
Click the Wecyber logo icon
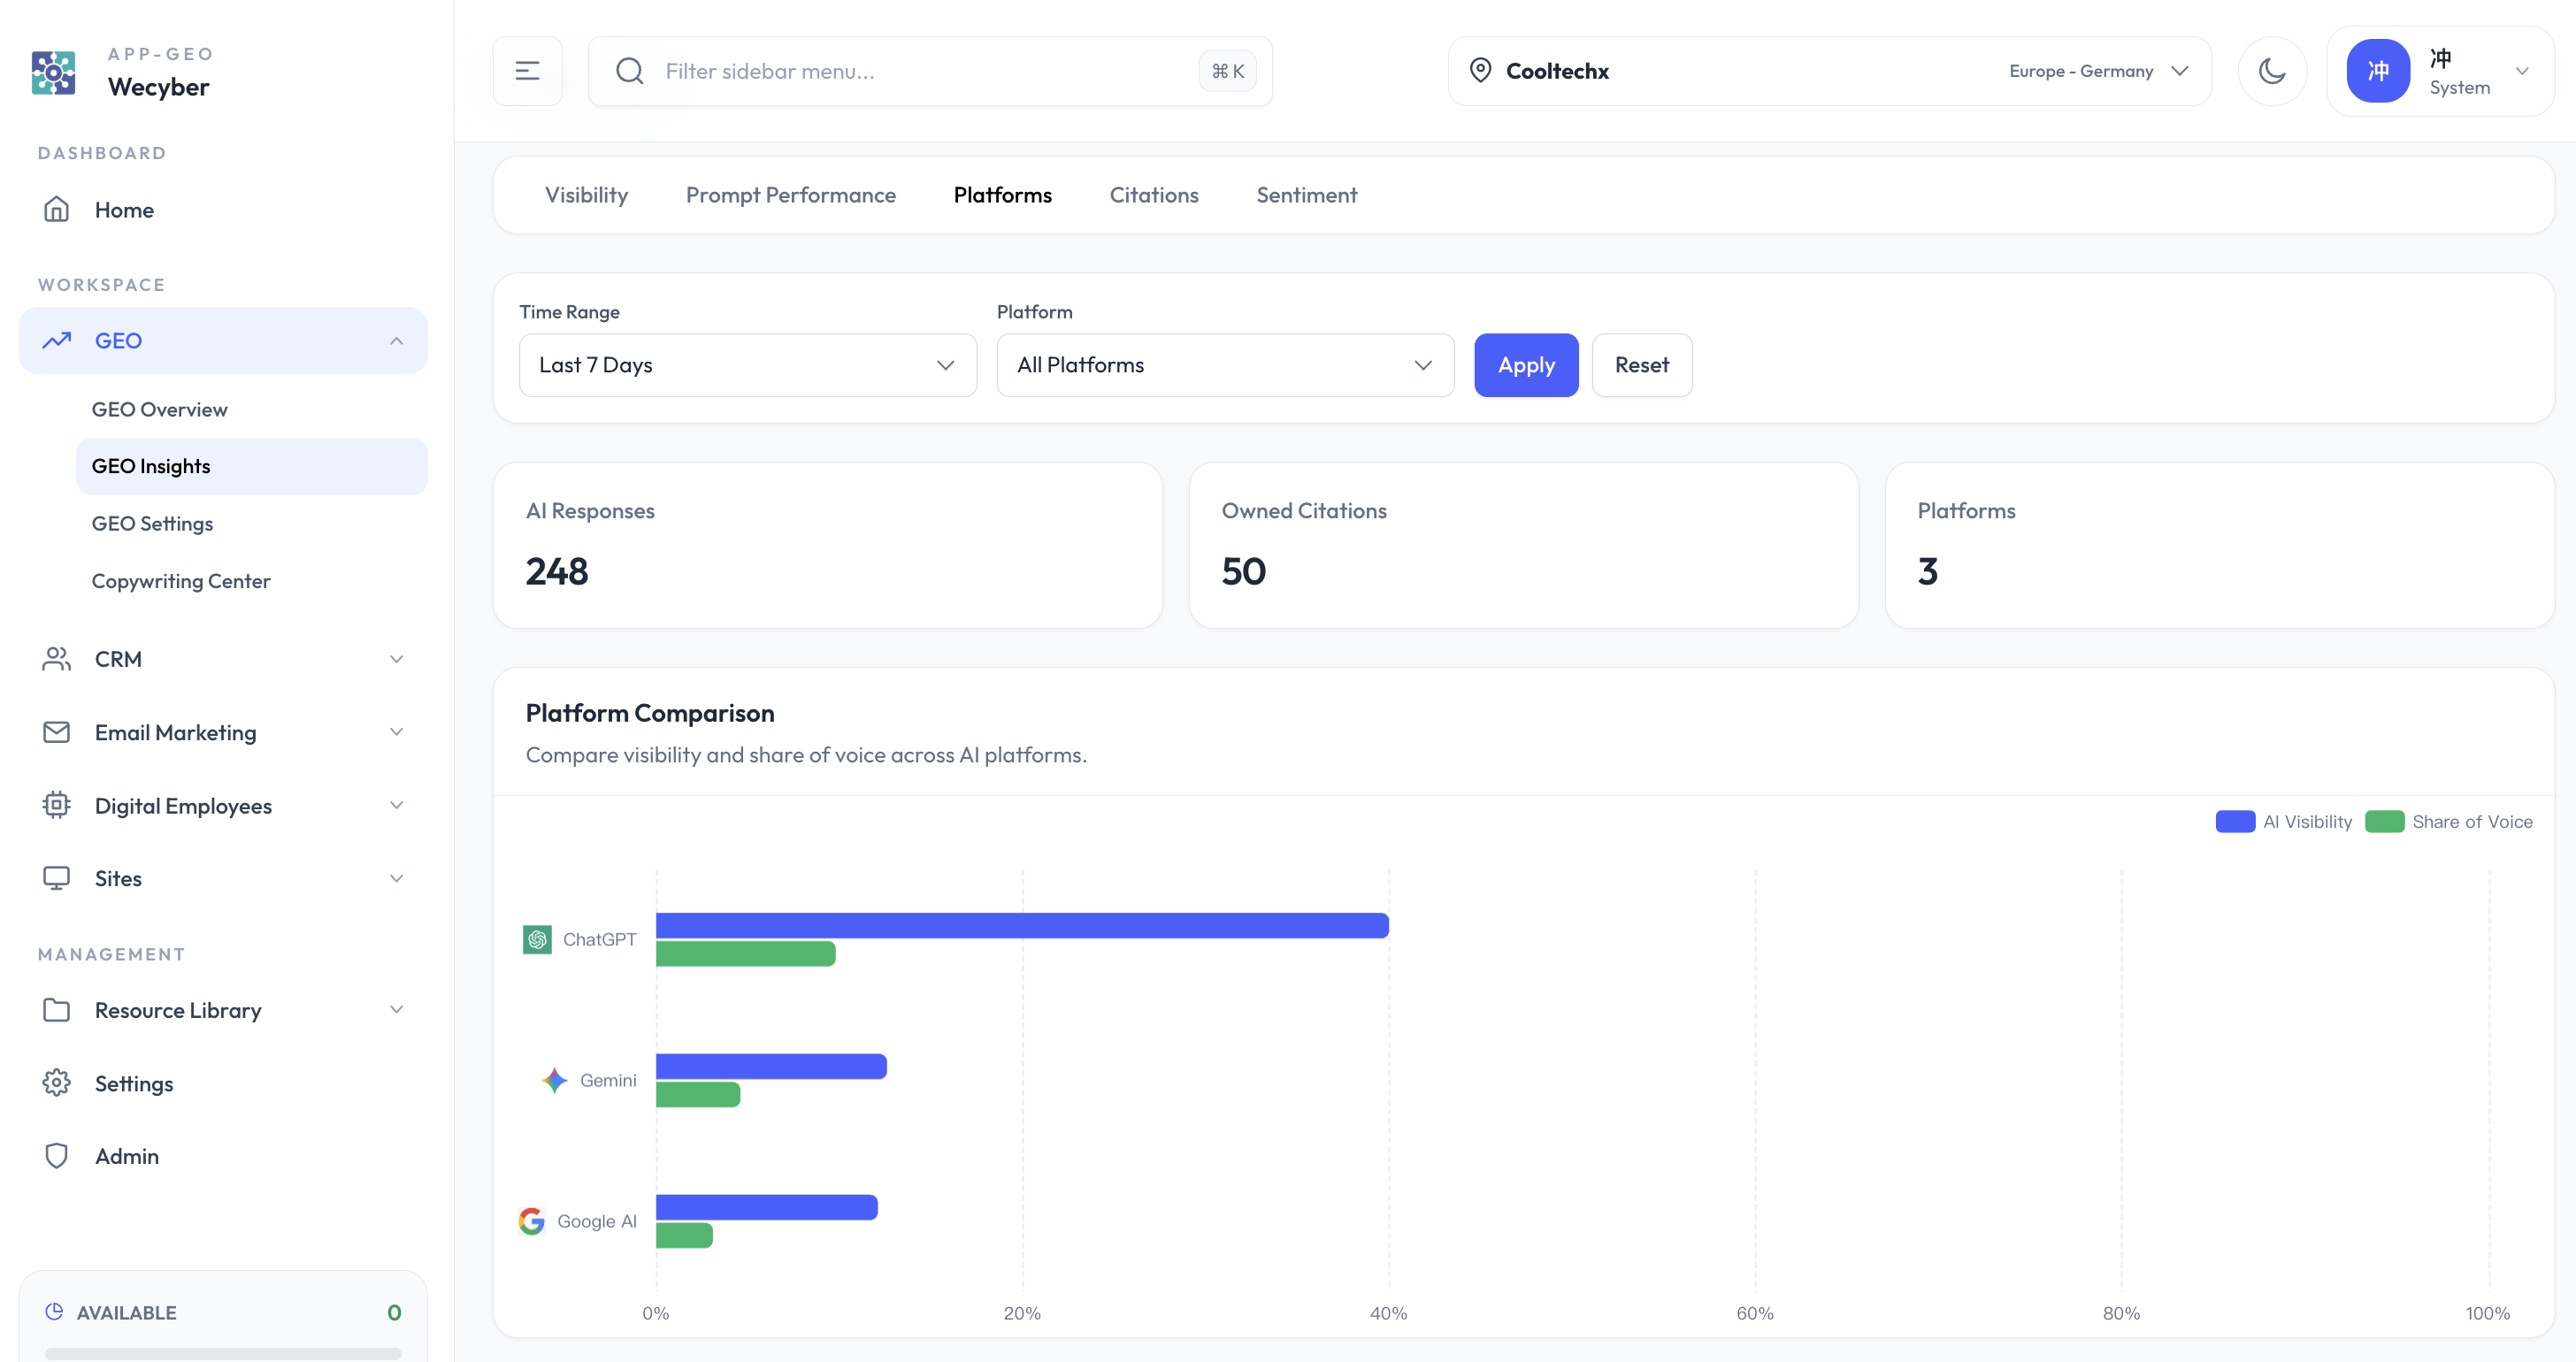(53, 72)
